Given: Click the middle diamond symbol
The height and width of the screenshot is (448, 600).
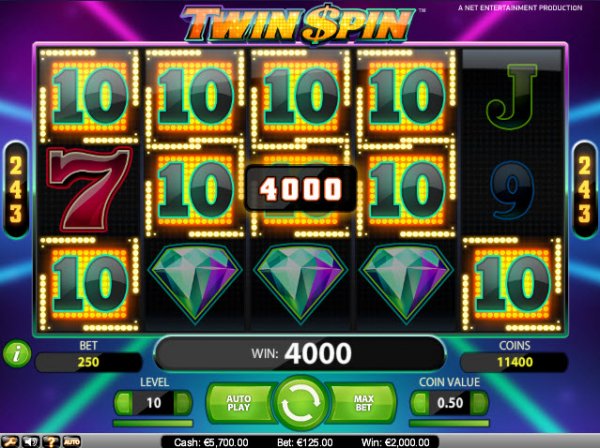Looking at the screenshot, I should point(301,284).
